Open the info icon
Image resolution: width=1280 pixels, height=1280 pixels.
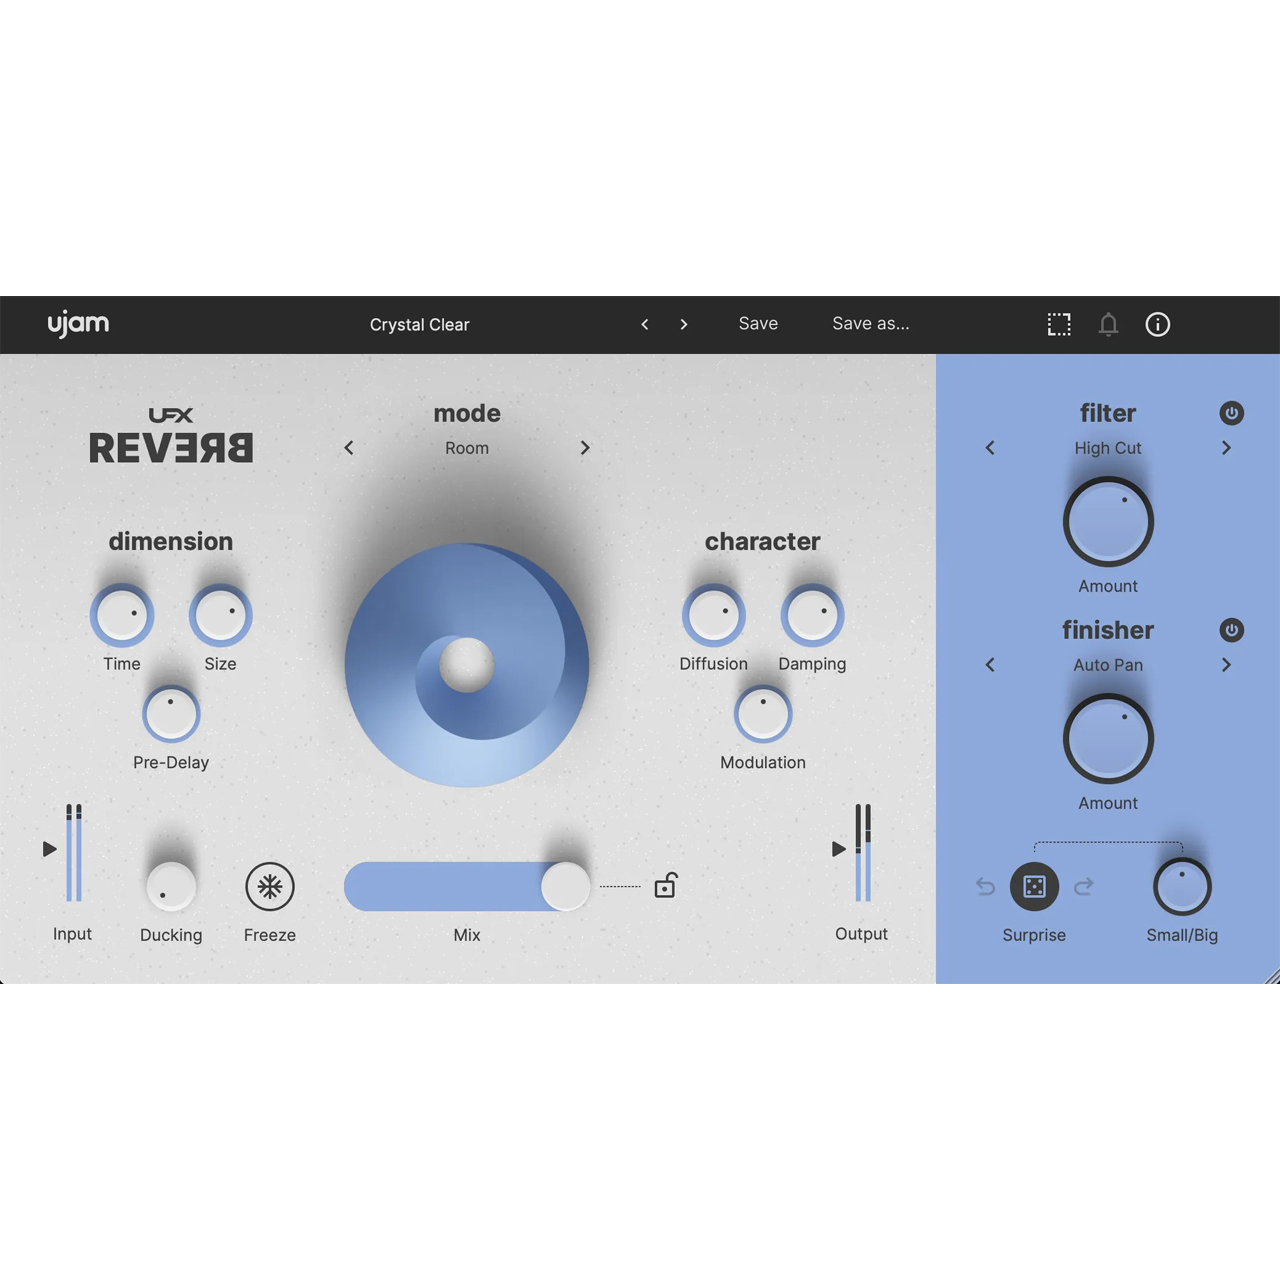(x=1158, y=324)
